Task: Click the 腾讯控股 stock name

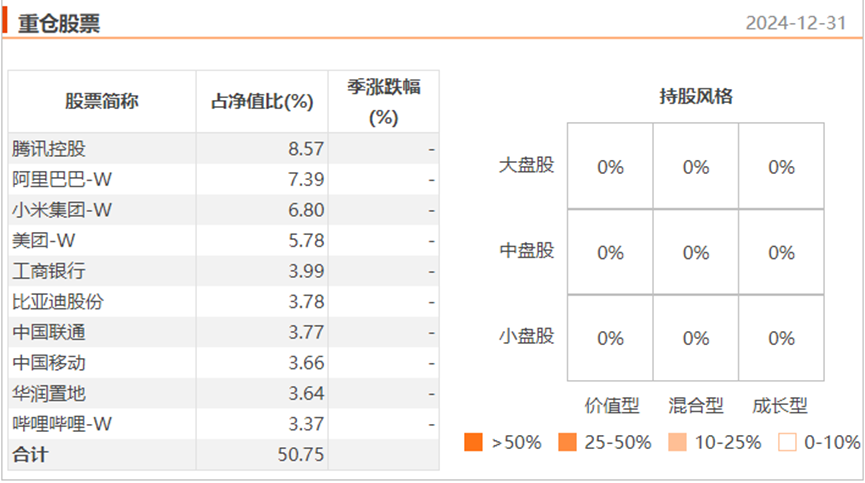Action: pos(49,149)
